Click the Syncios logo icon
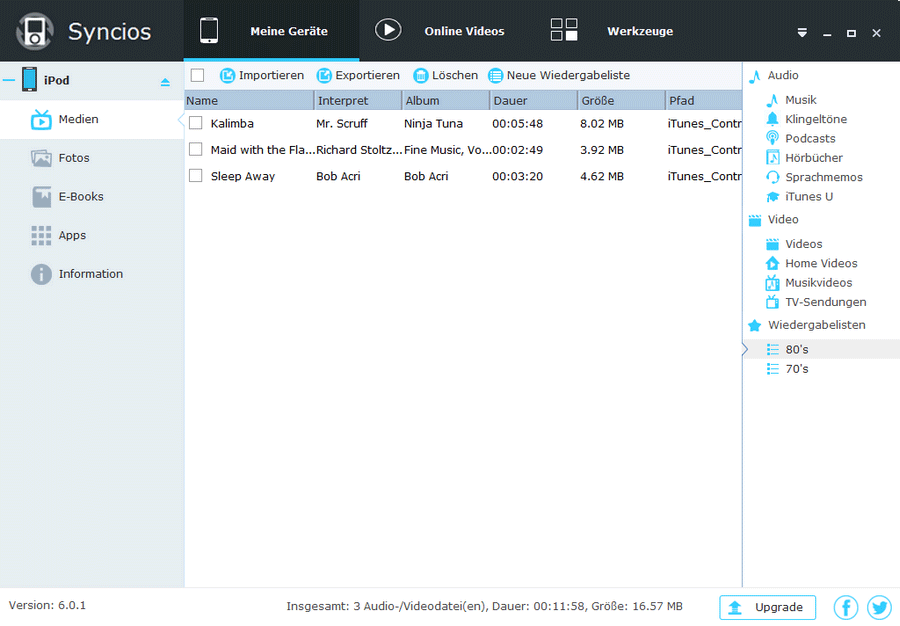 (35, 31)
